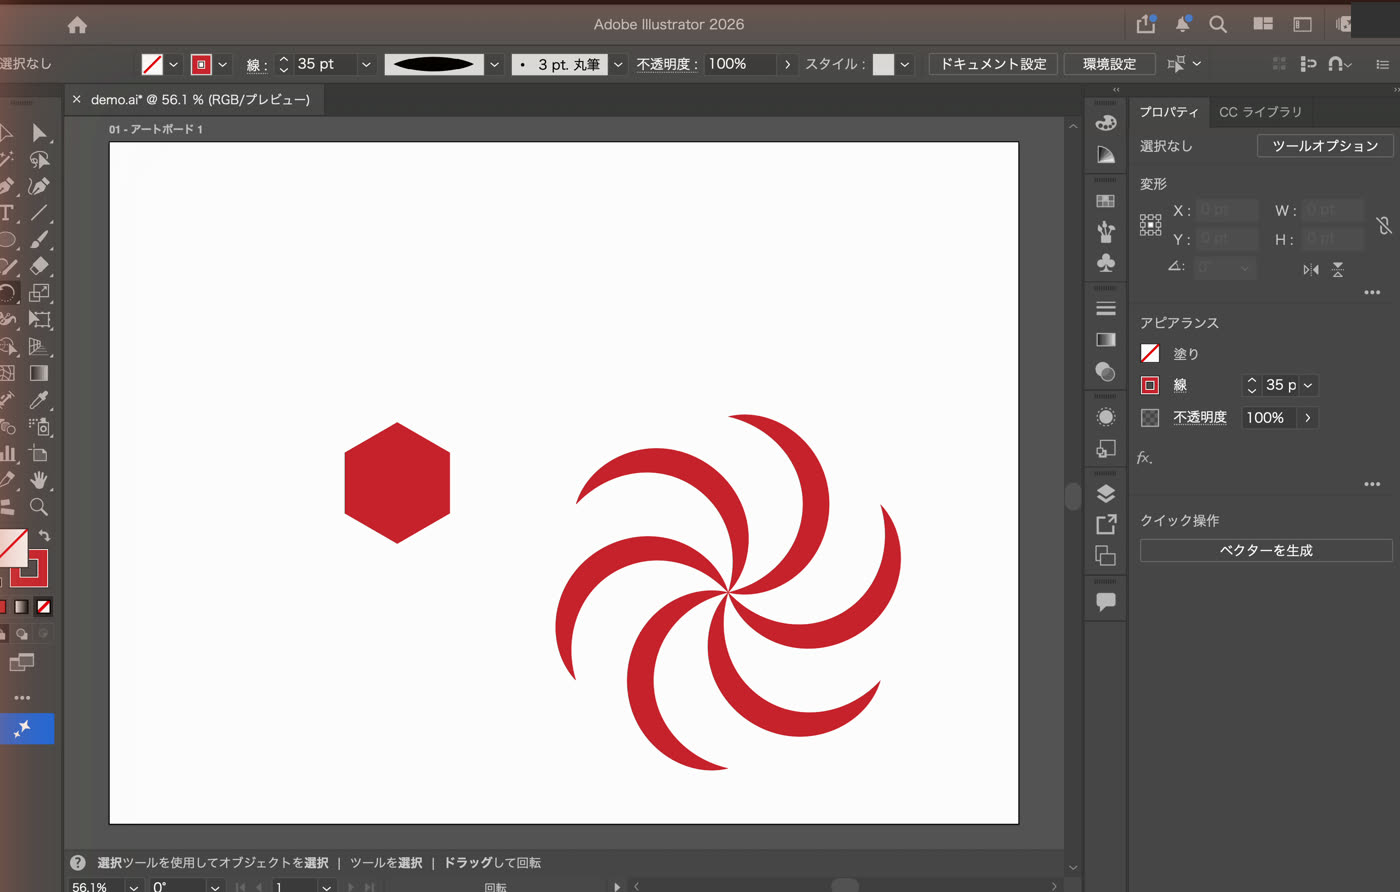1400x892 pixels.
Task: Set color mode to None
Action: click(x=44, y=607)
